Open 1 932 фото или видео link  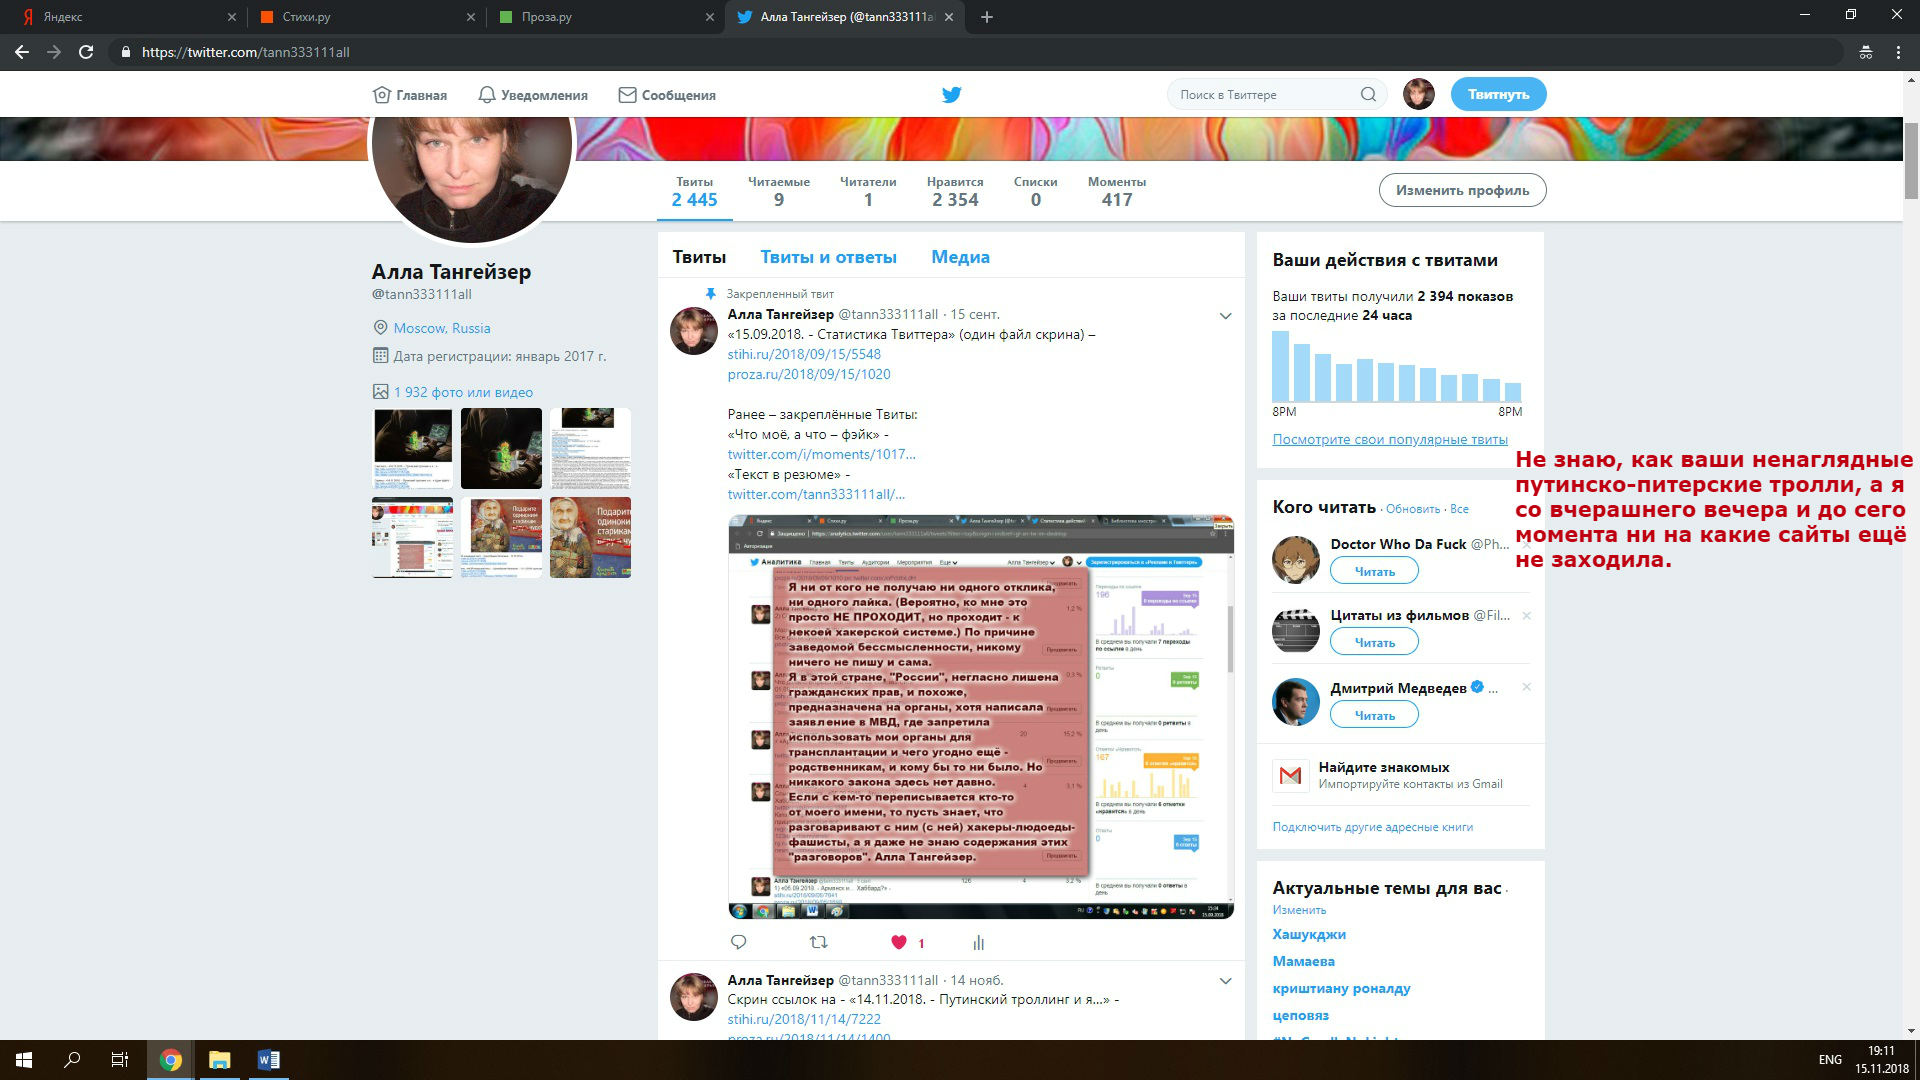click(463, 392)
